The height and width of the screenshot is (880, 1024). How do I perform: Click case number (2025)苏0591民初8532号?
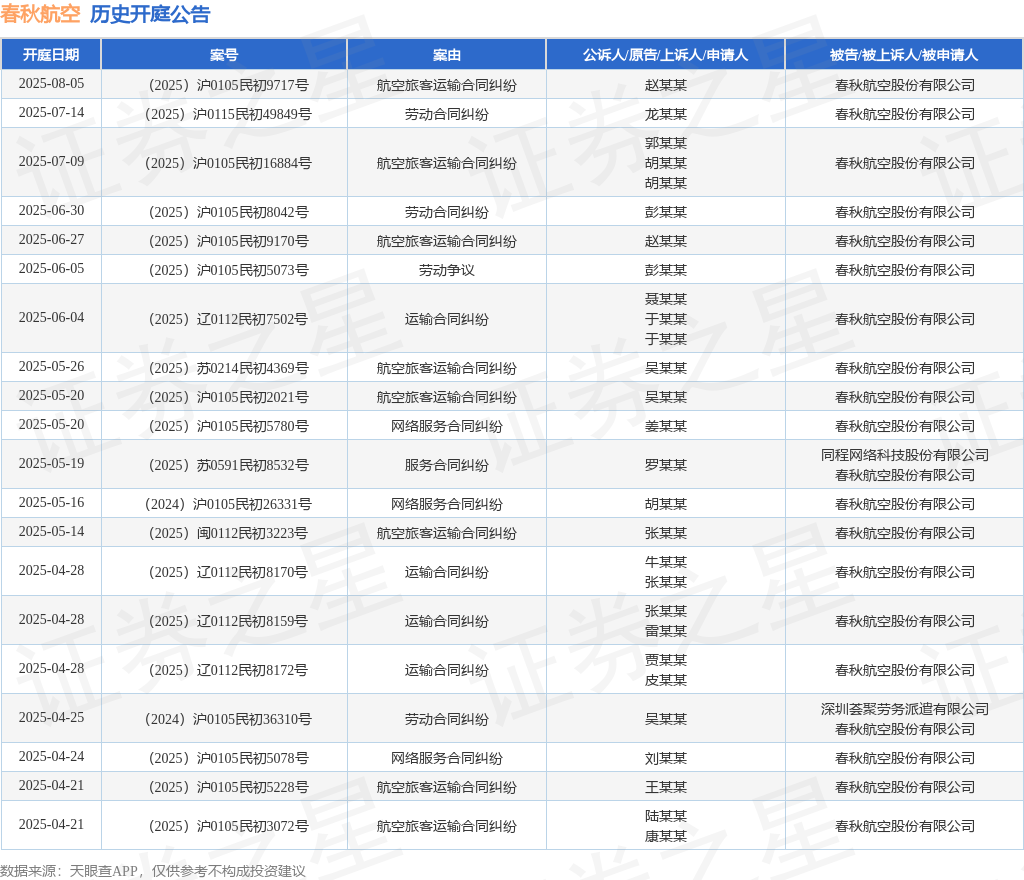click(229, 465)
